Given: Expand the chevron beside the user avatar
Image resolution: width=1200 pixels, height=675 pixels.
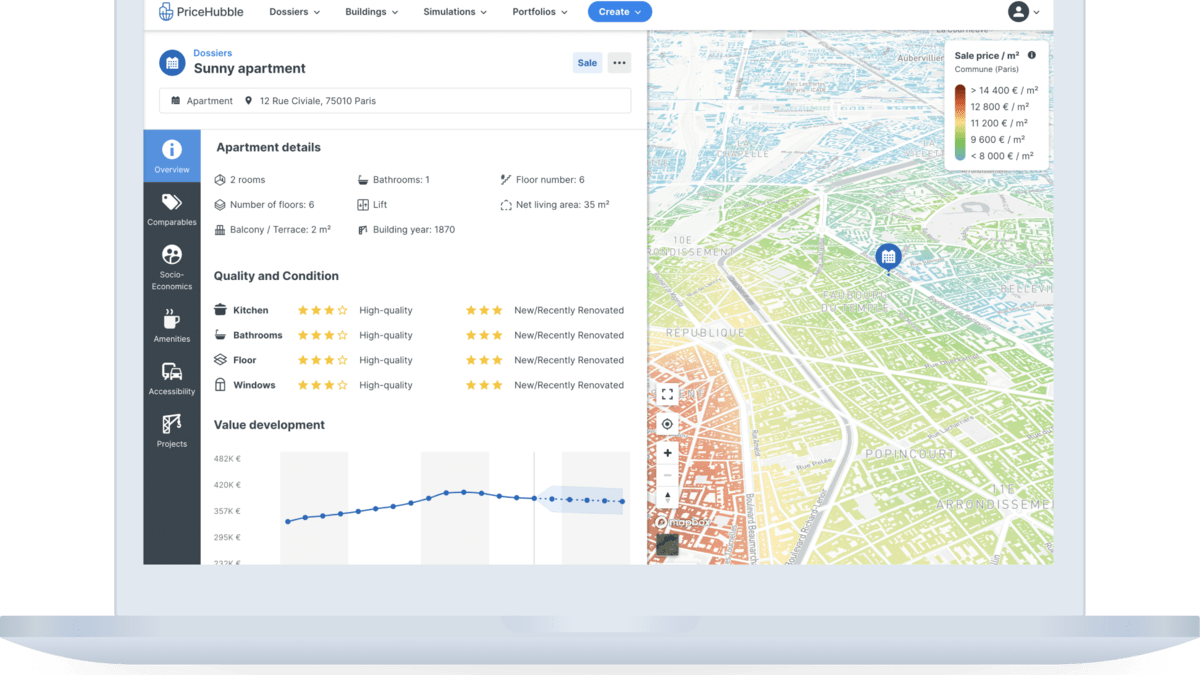Looking at the screenshot, I should coord(1036,13).
